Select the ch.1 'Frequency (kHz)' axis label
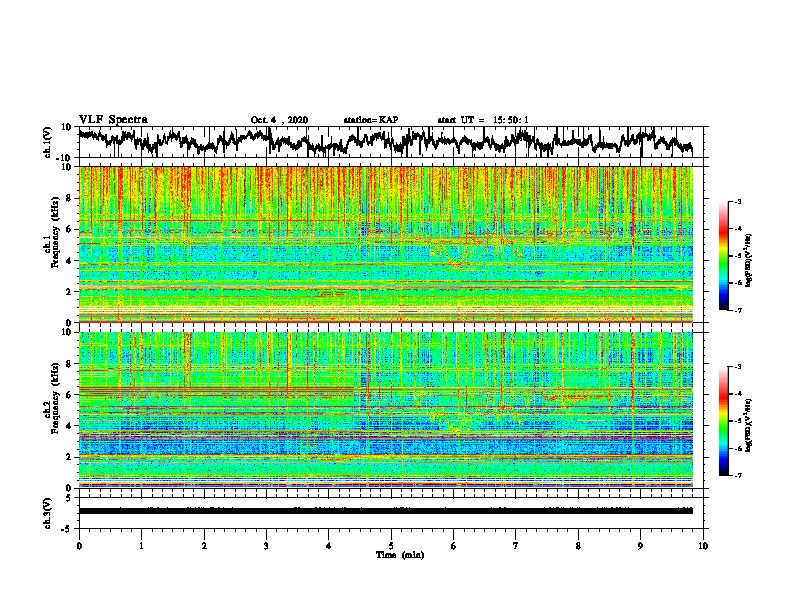This screenshot has width=792, height=612. coord(56,233)
